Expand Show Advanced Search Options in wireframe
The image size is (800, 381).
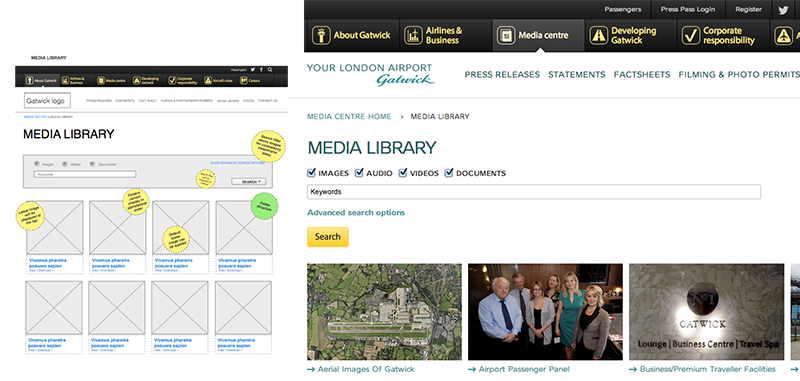[238, 163]
